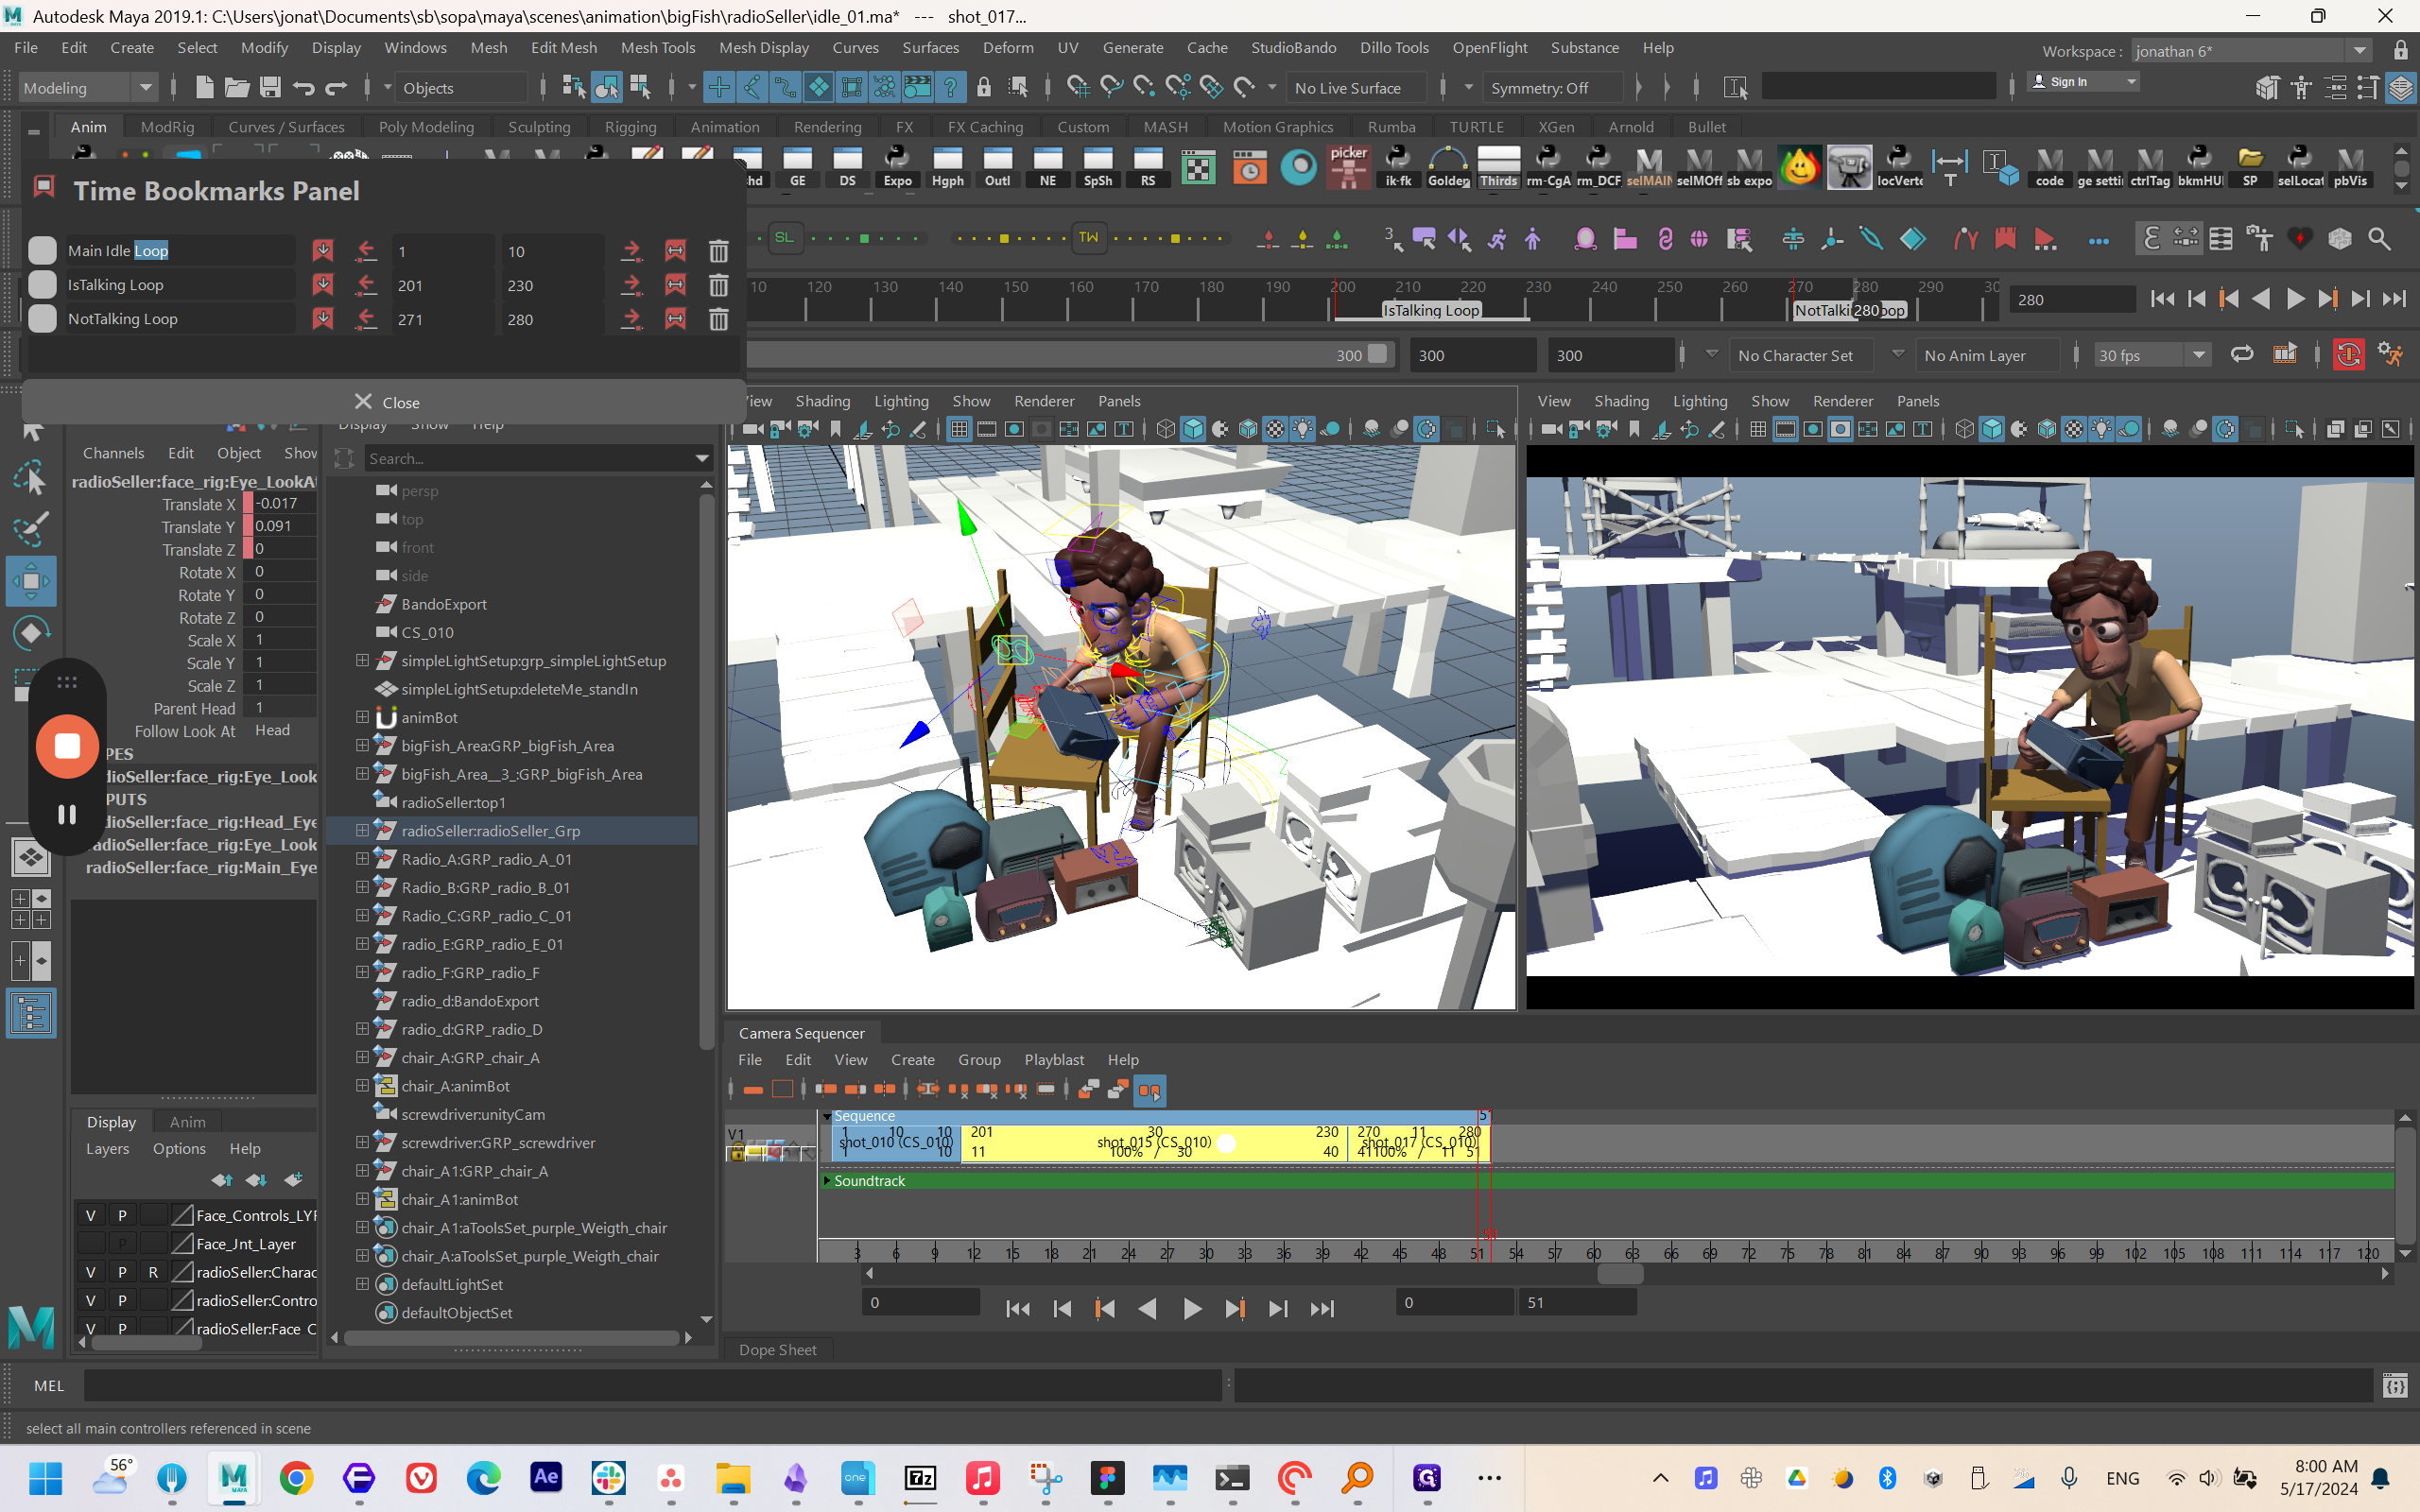Open the Outliner Outl shelf icon

point(997,167)
